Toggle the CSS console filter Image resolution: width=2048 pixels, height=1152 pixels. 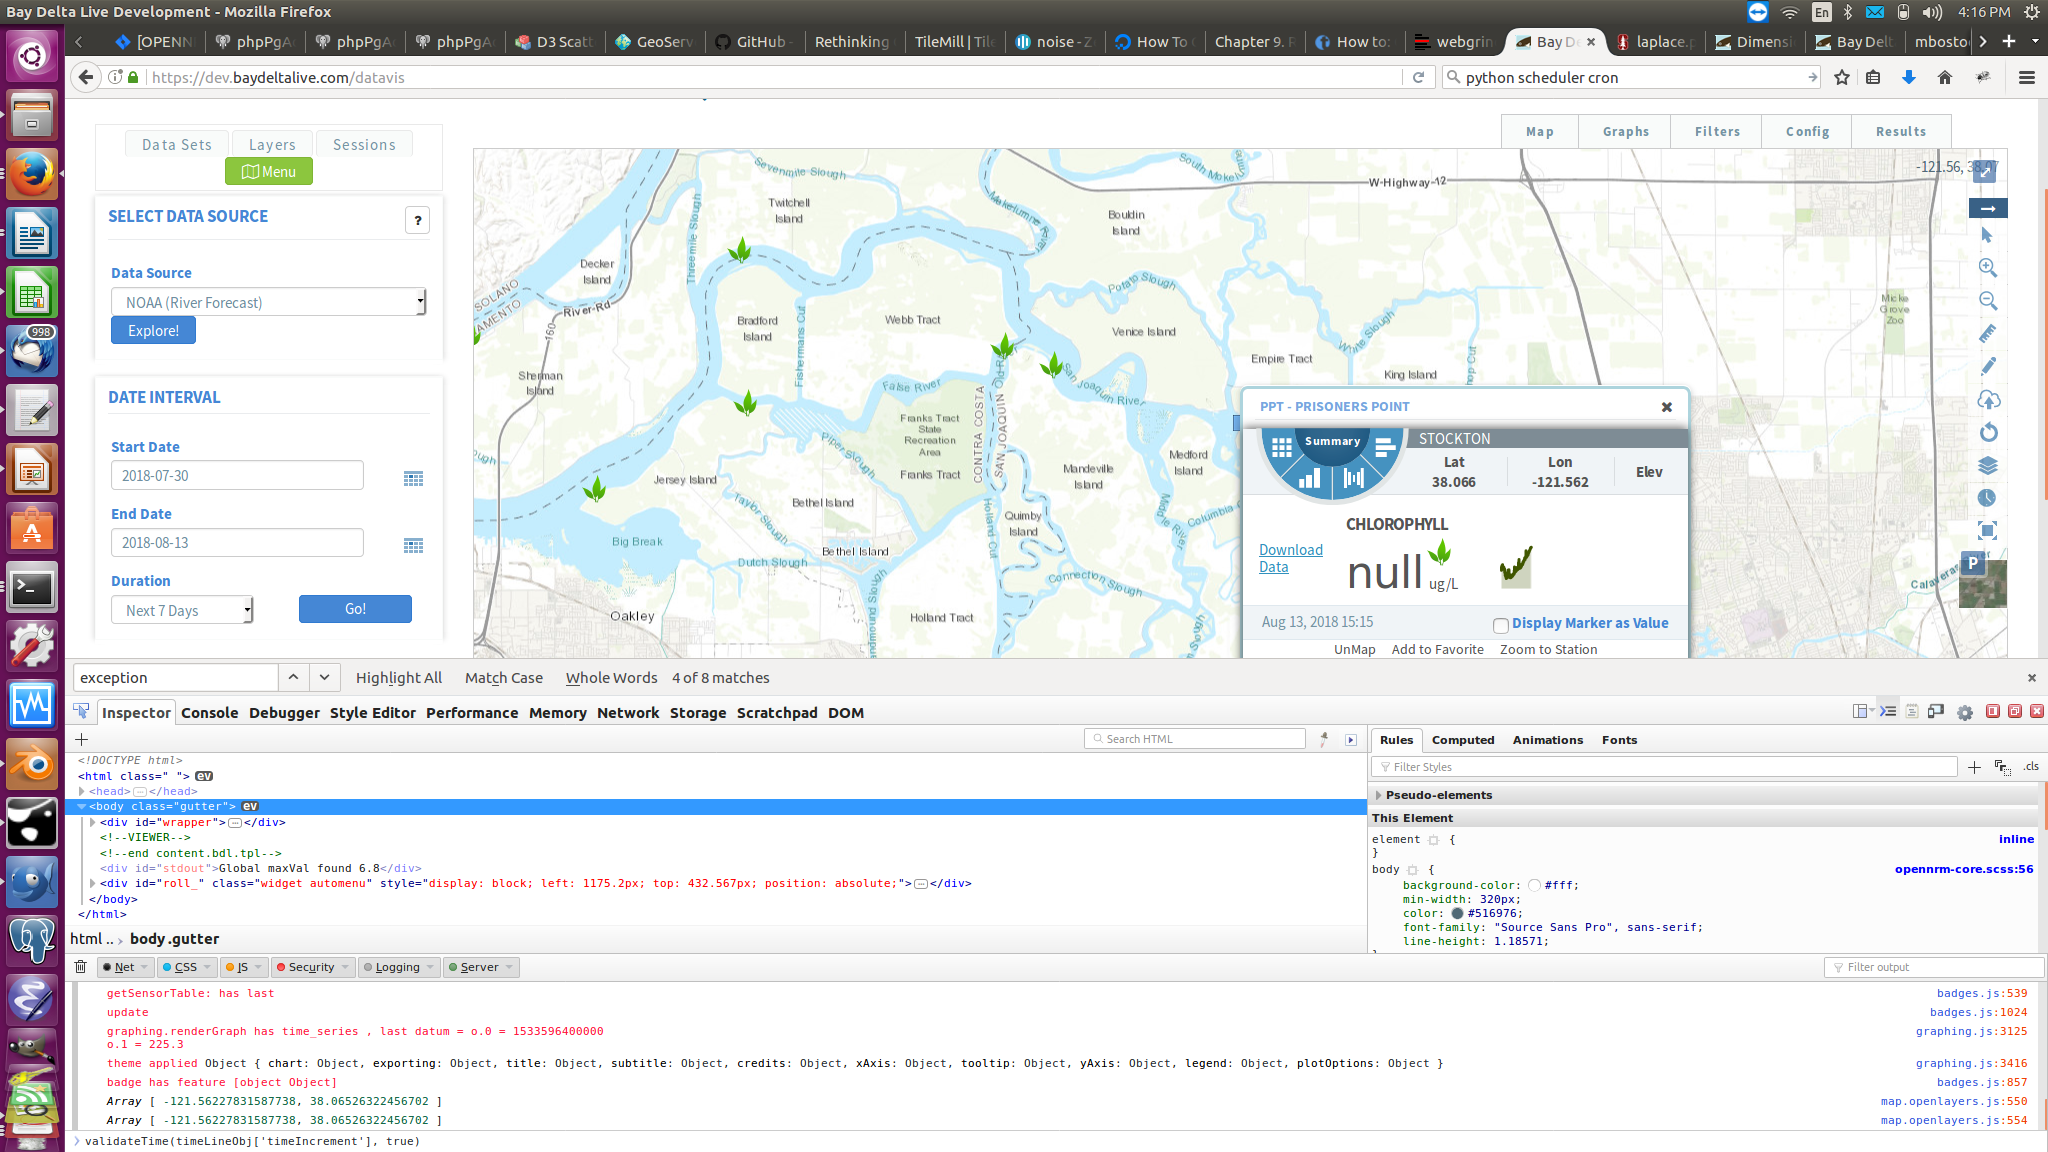pyautogui.click(x=186, y=967)
